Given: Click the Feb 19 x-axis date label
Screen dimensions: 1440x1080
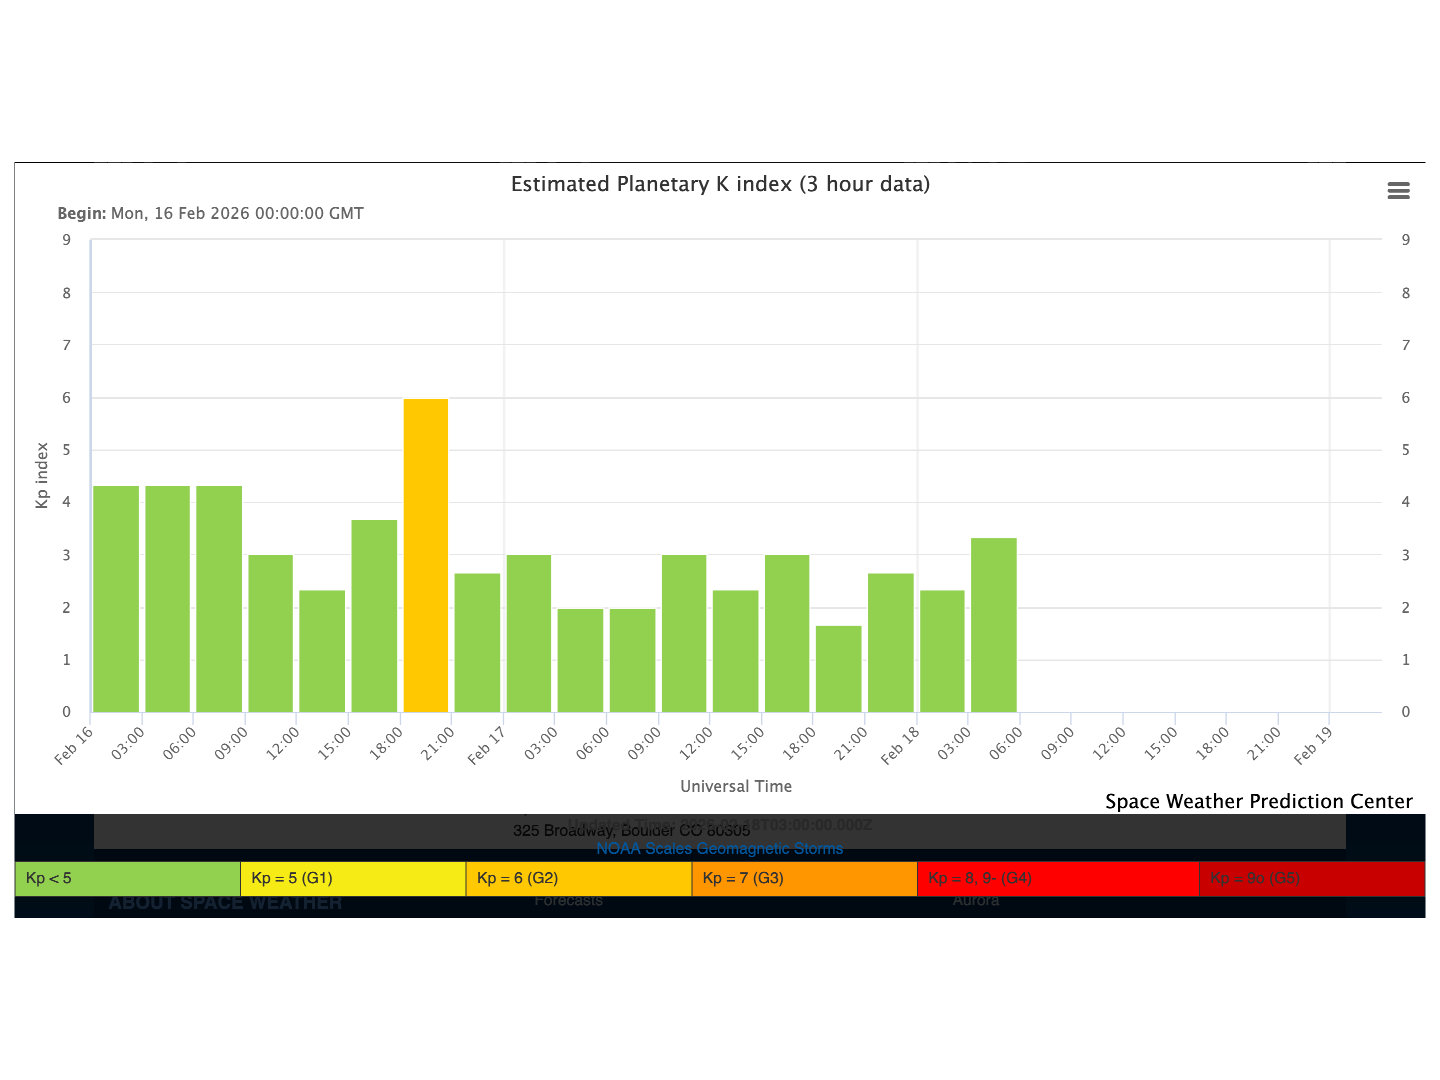Looking at the screenshot, I should pos(1312,746).
